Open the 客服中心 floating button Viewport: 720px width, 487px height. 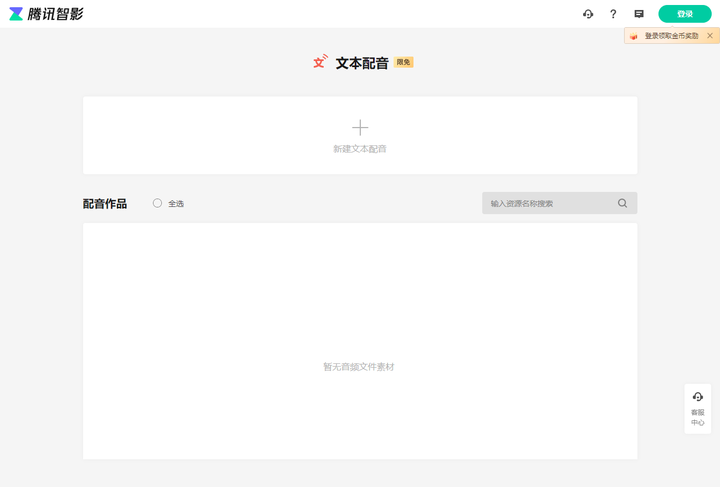(698, 409)
